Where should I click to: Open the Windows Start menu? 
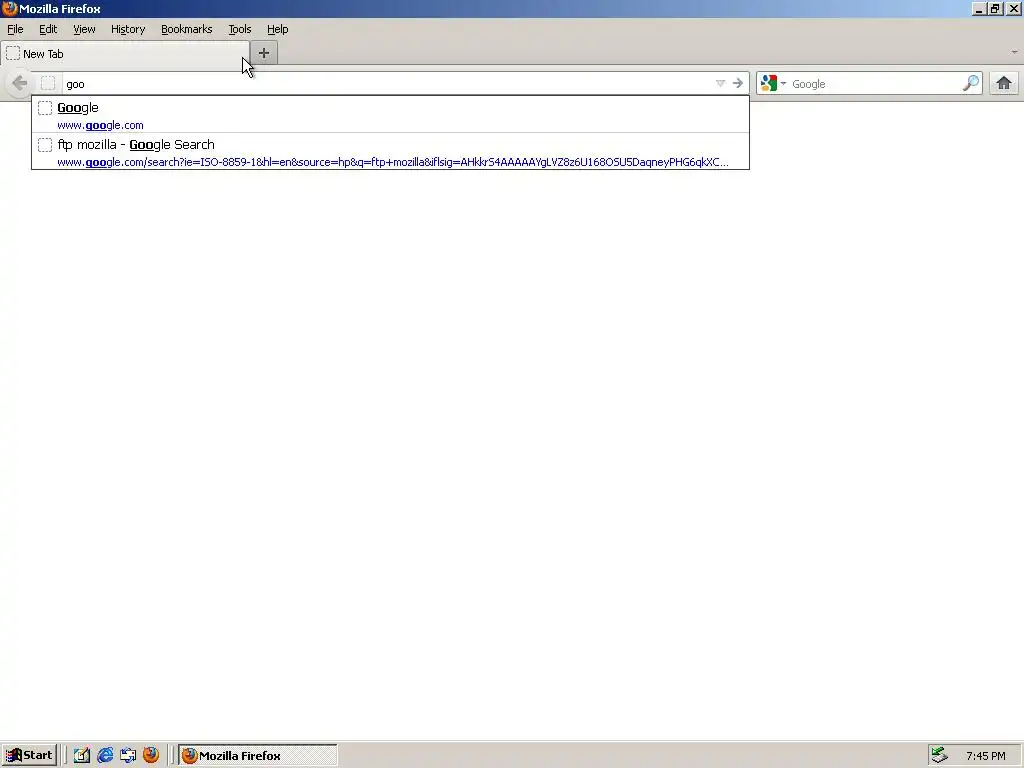click(29, 756)
